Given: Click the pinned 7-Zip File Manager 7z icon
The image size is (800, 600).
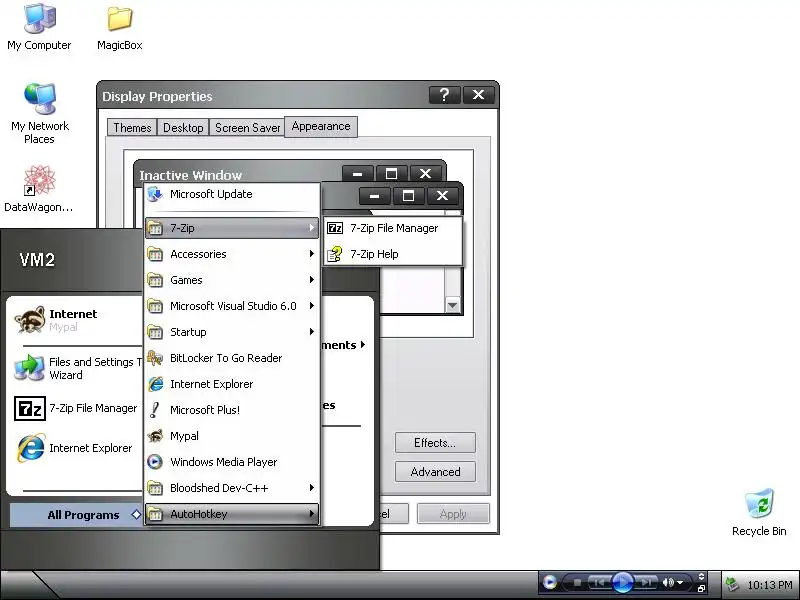Looking at the screenshot, I should point(30,408).
